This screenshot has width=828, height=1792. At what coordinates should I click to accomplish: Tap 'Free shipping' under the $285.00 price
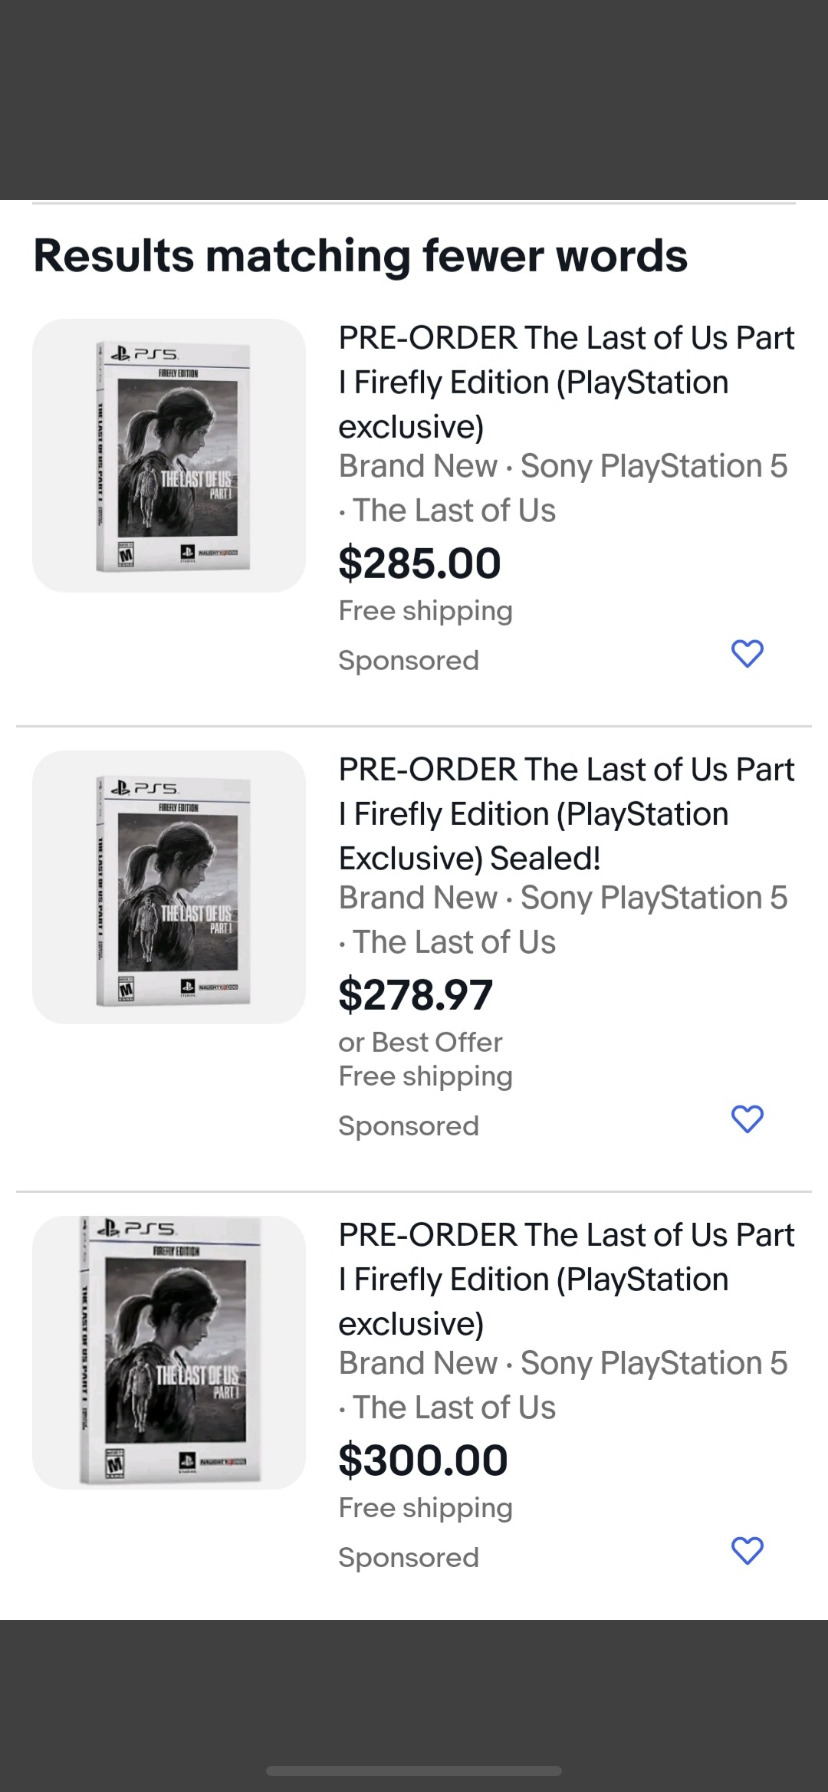(425, 610)
